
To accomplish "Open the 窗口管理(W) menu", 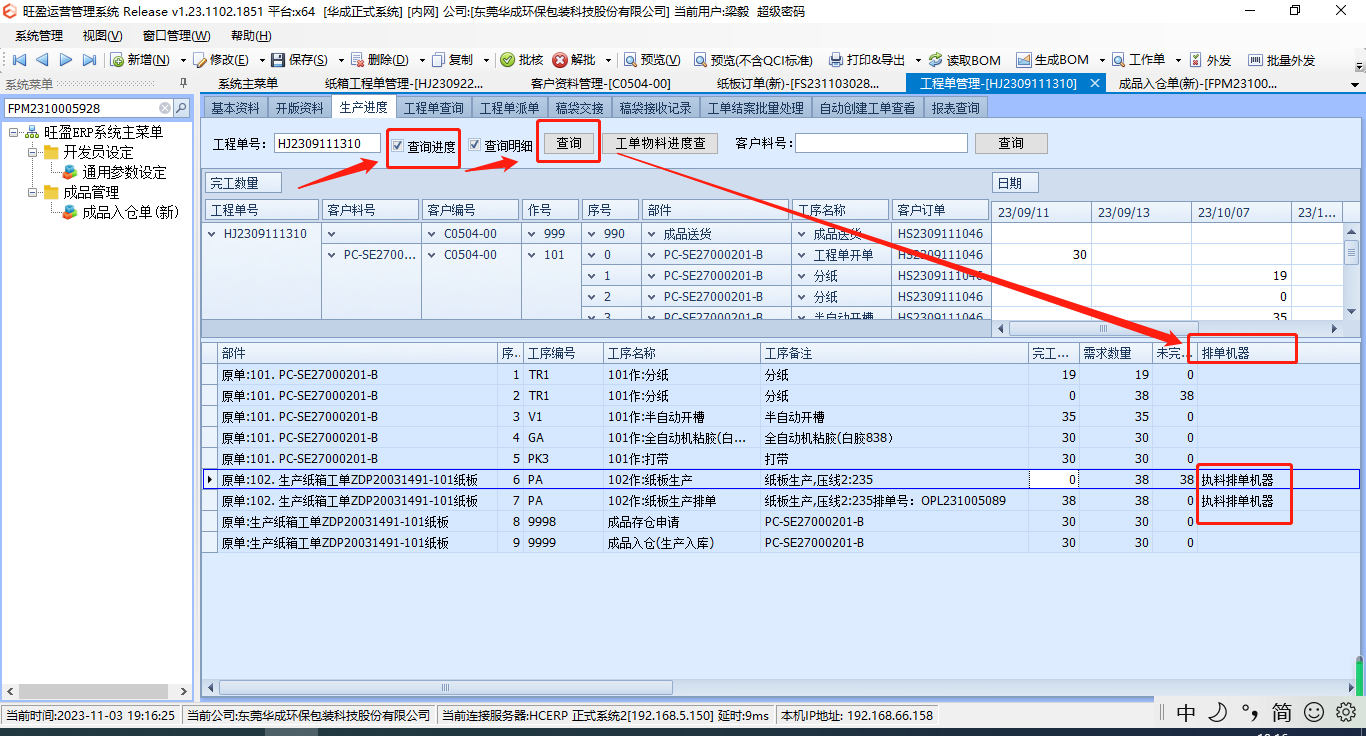I will (x=177, y=36).
